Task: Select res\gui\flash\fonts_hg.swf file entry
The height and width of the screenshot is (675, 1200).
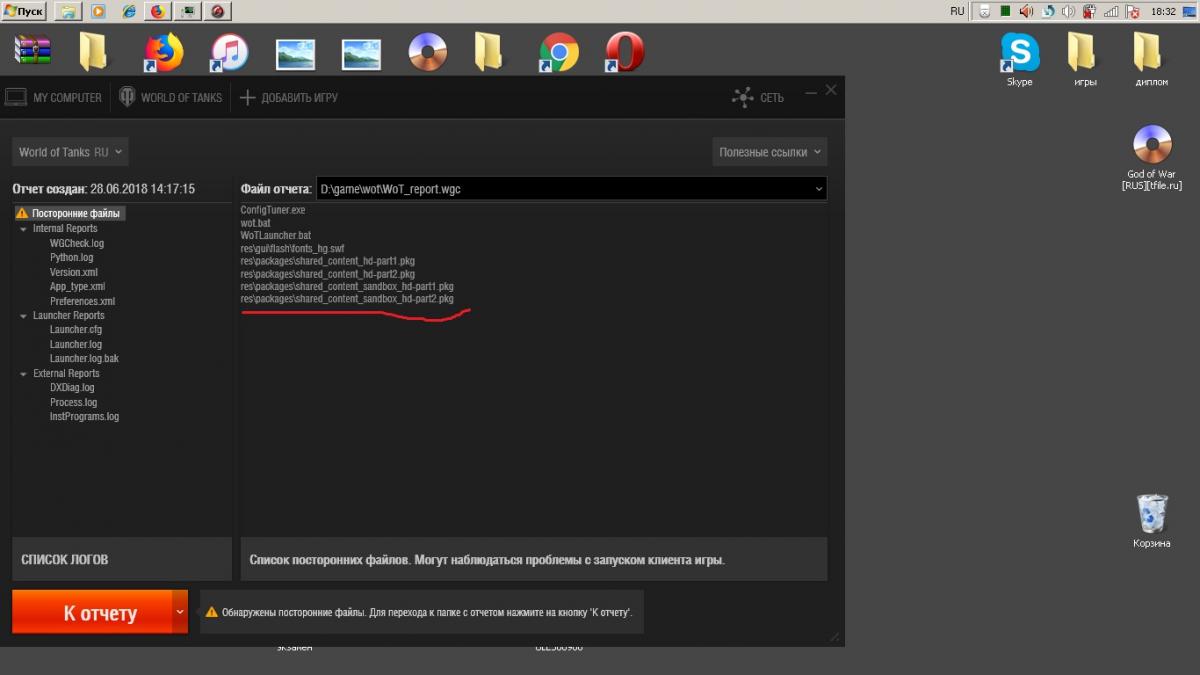Action: pyautogui.click(x=292, y=248)
